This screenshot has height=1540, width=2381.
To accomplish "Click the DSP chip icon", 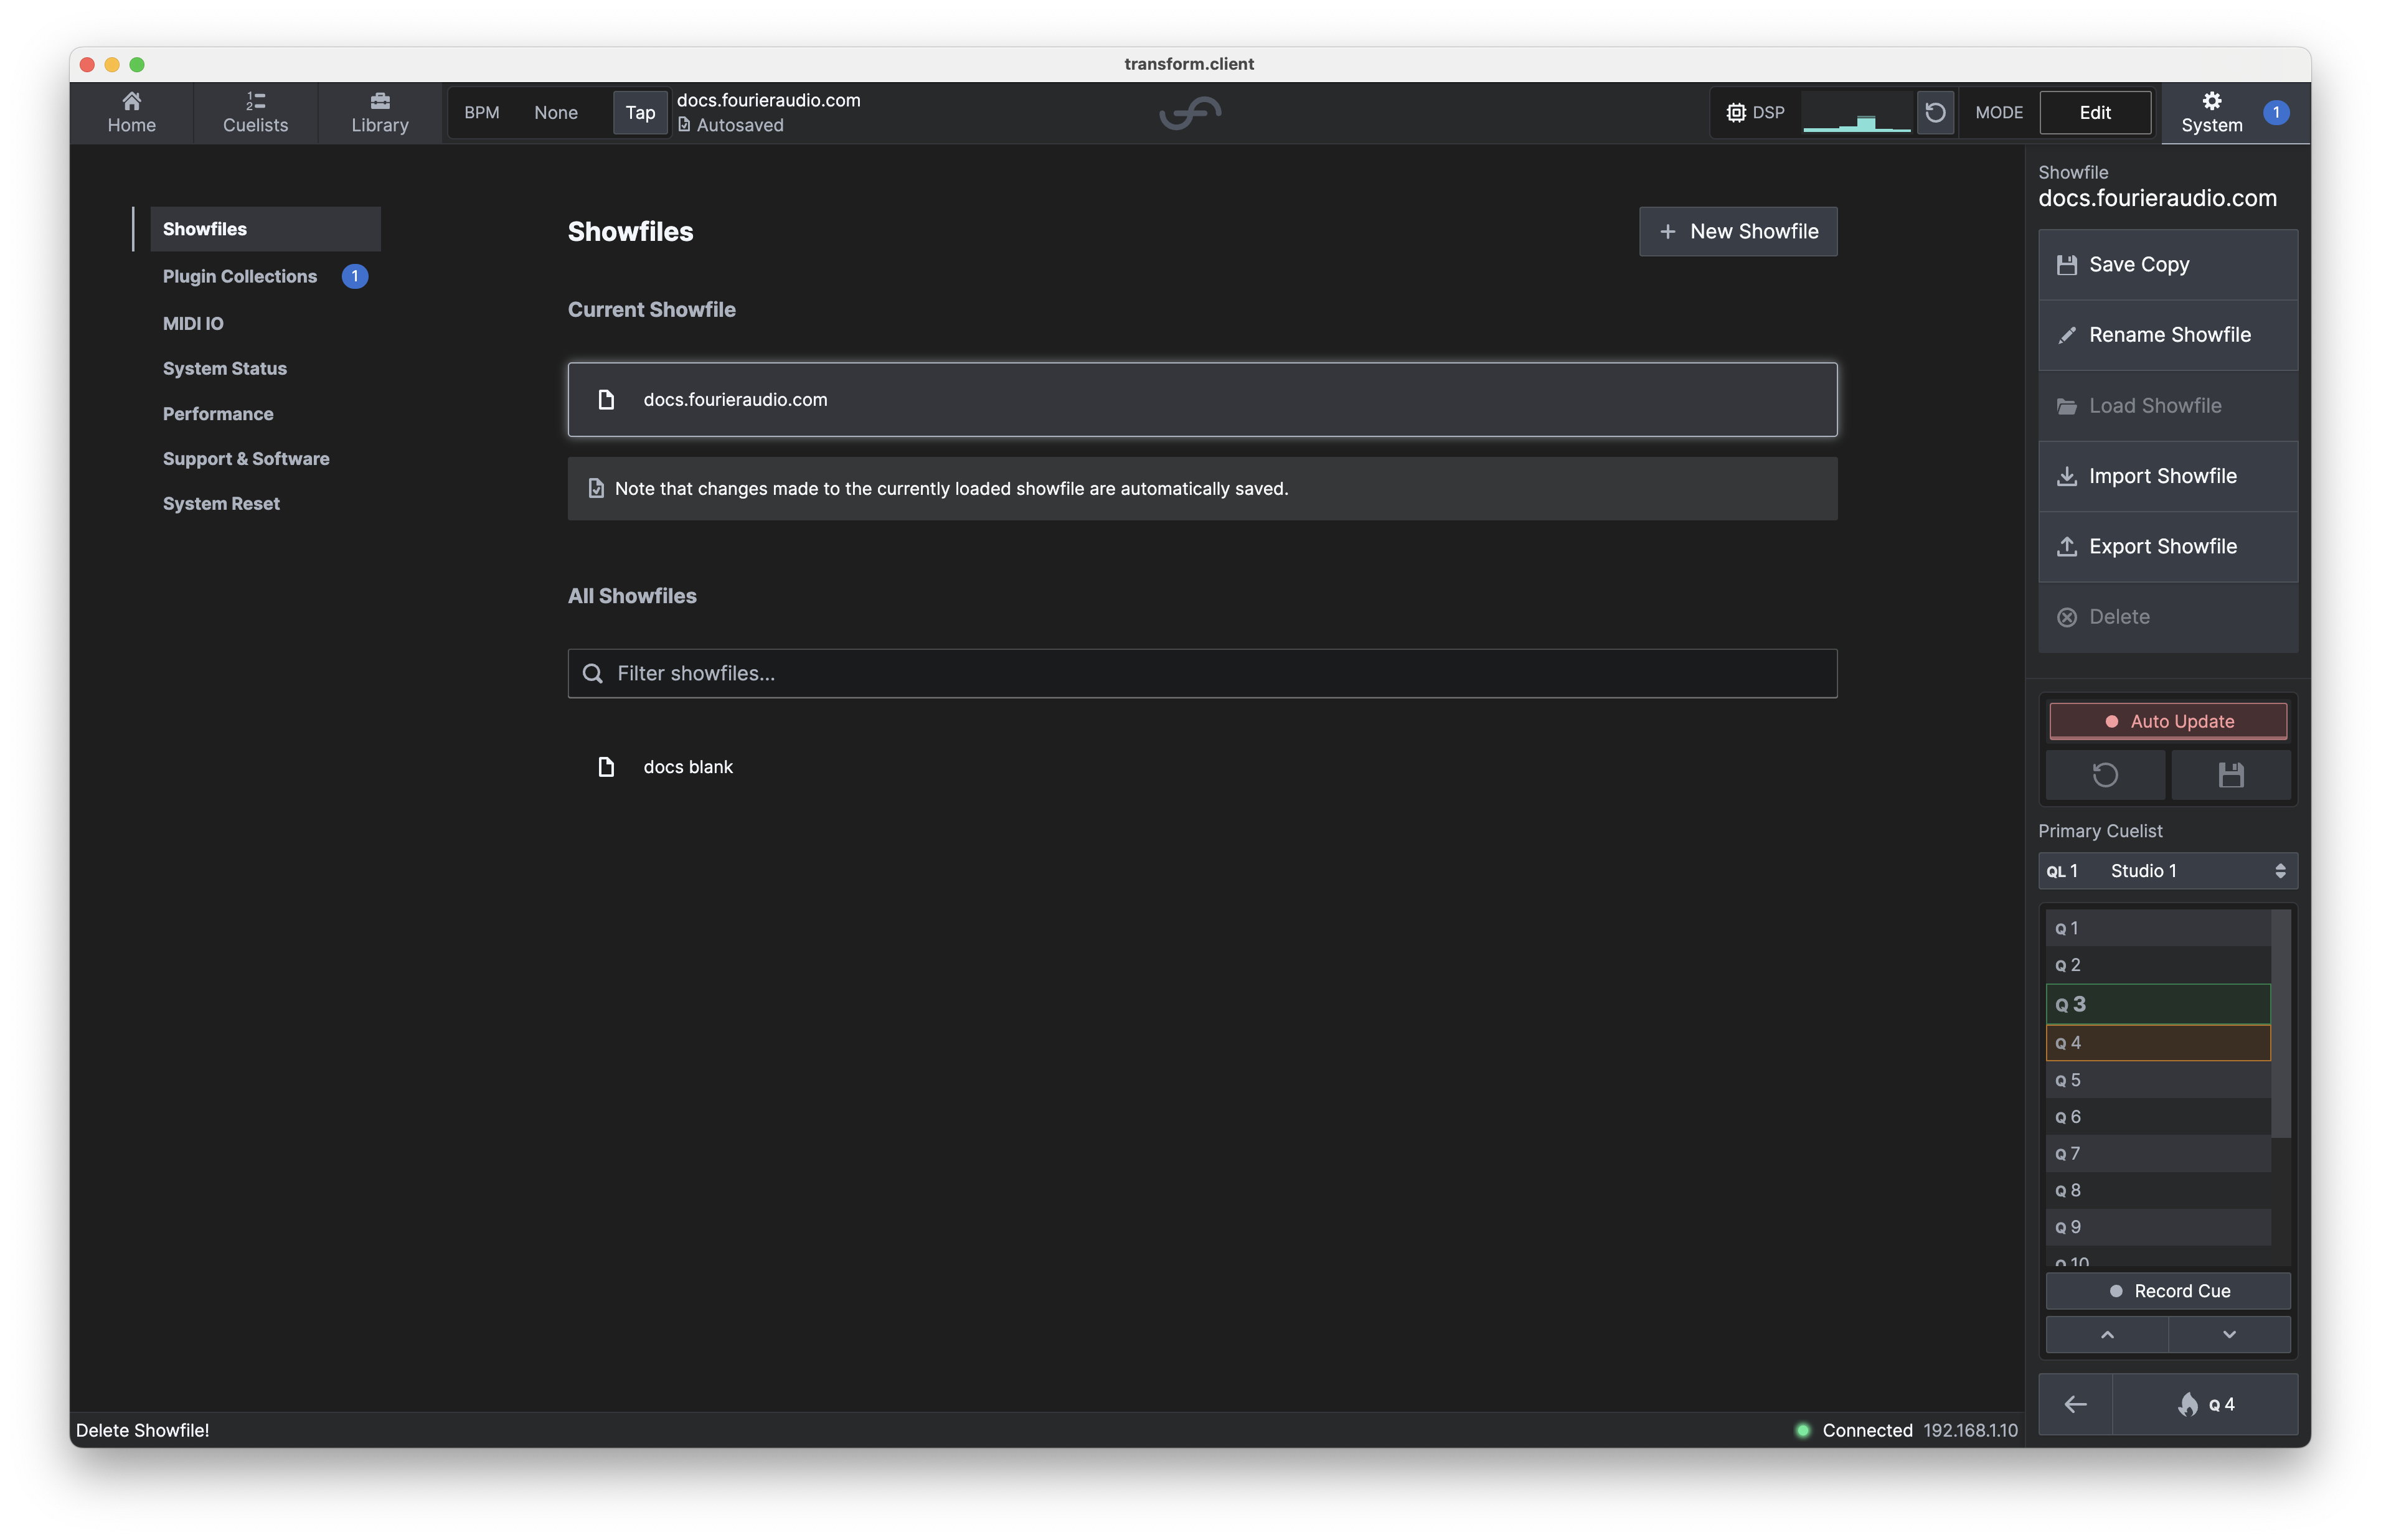I will [1735, 112].
